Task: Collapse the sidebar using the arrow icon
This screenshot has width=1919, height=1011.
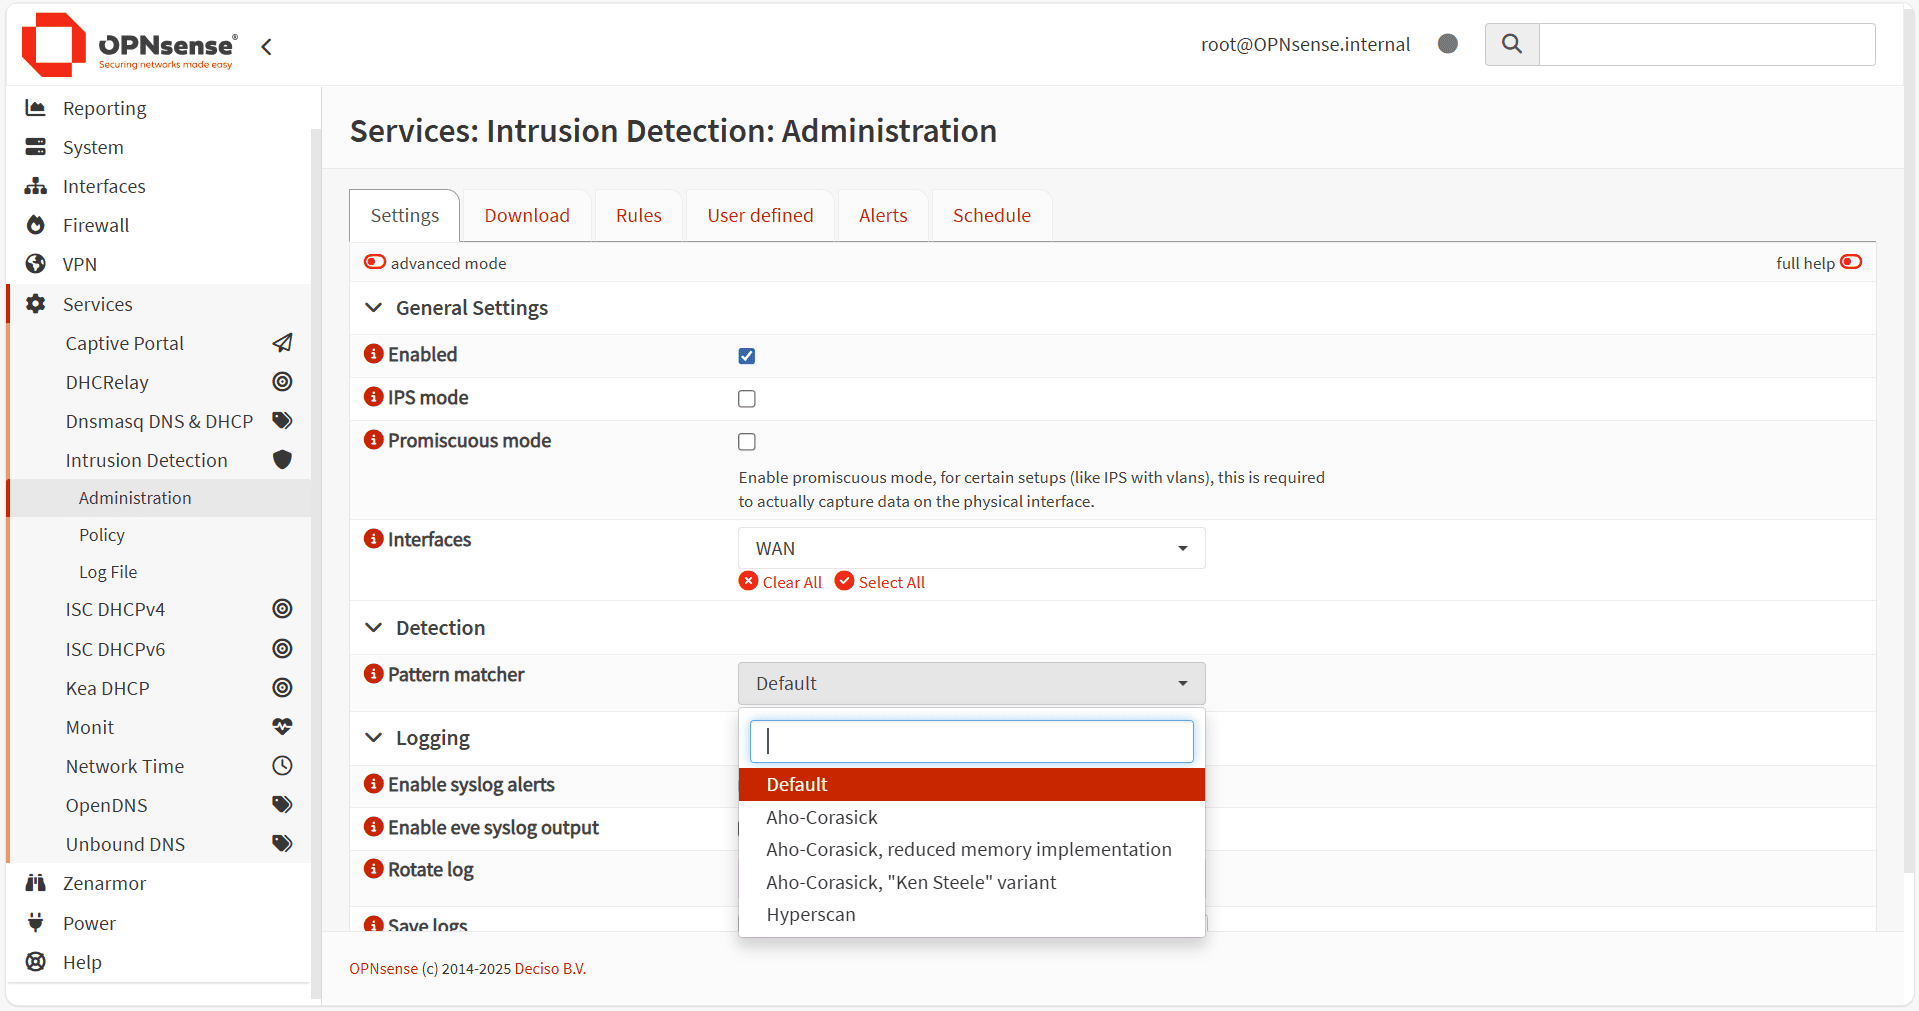Action: [x=266, y=47]
